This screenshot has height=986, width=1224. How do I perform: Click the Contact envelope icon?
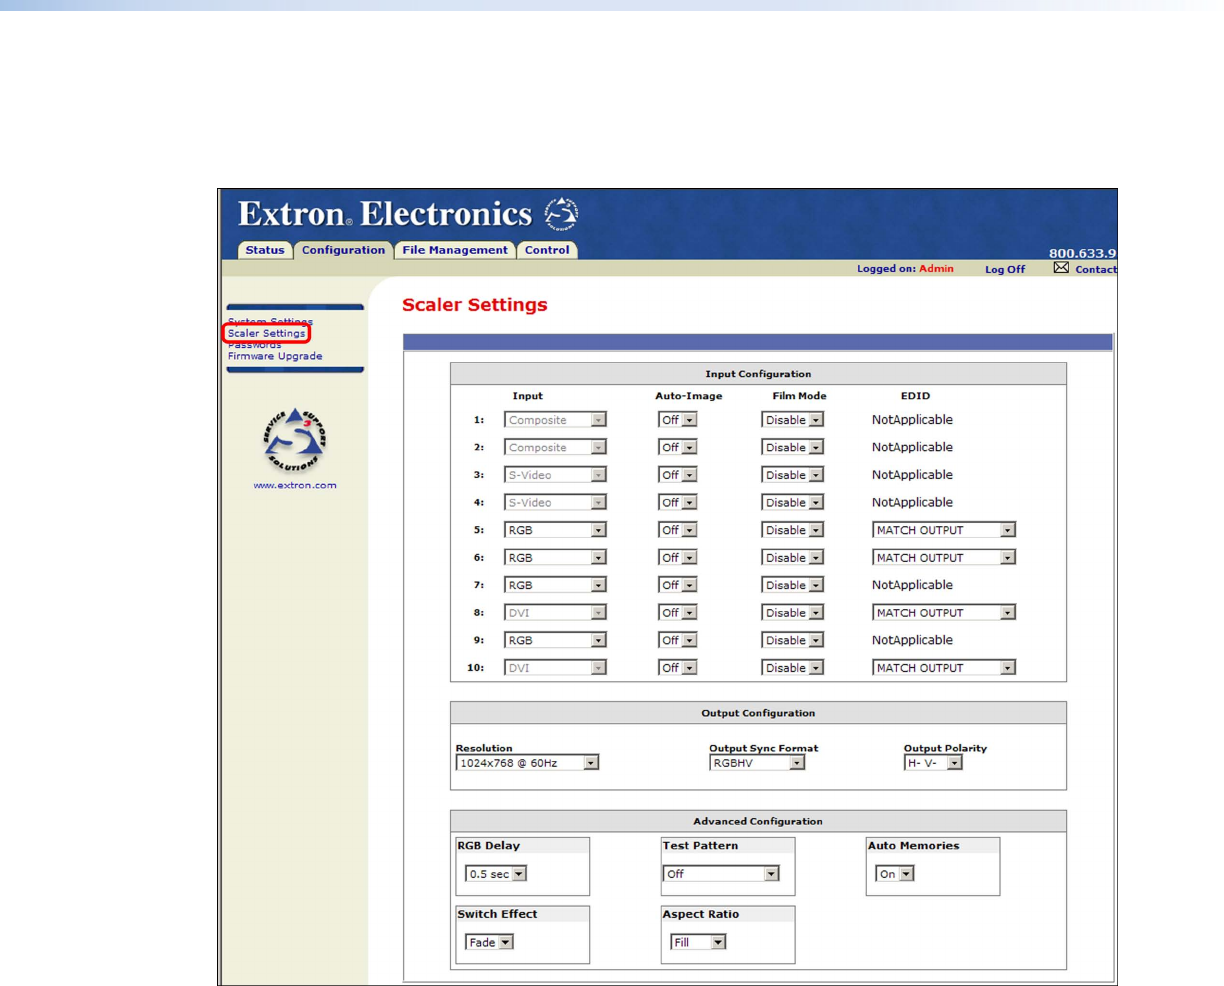pos(1061,268)
